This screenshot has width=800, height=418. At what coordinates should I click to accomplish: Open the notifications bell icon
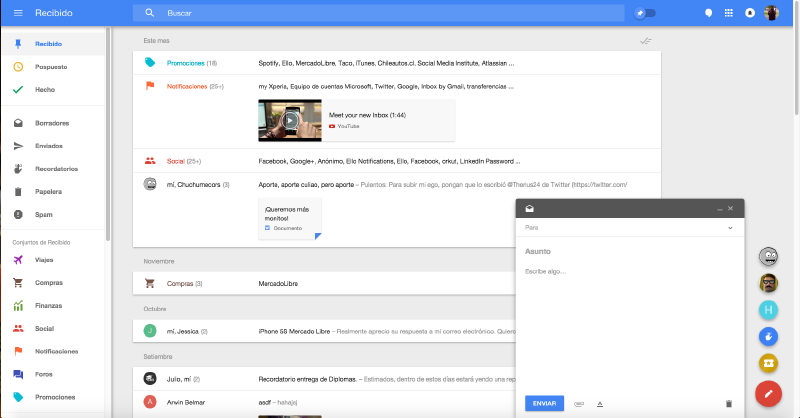[x=749, y=13]
